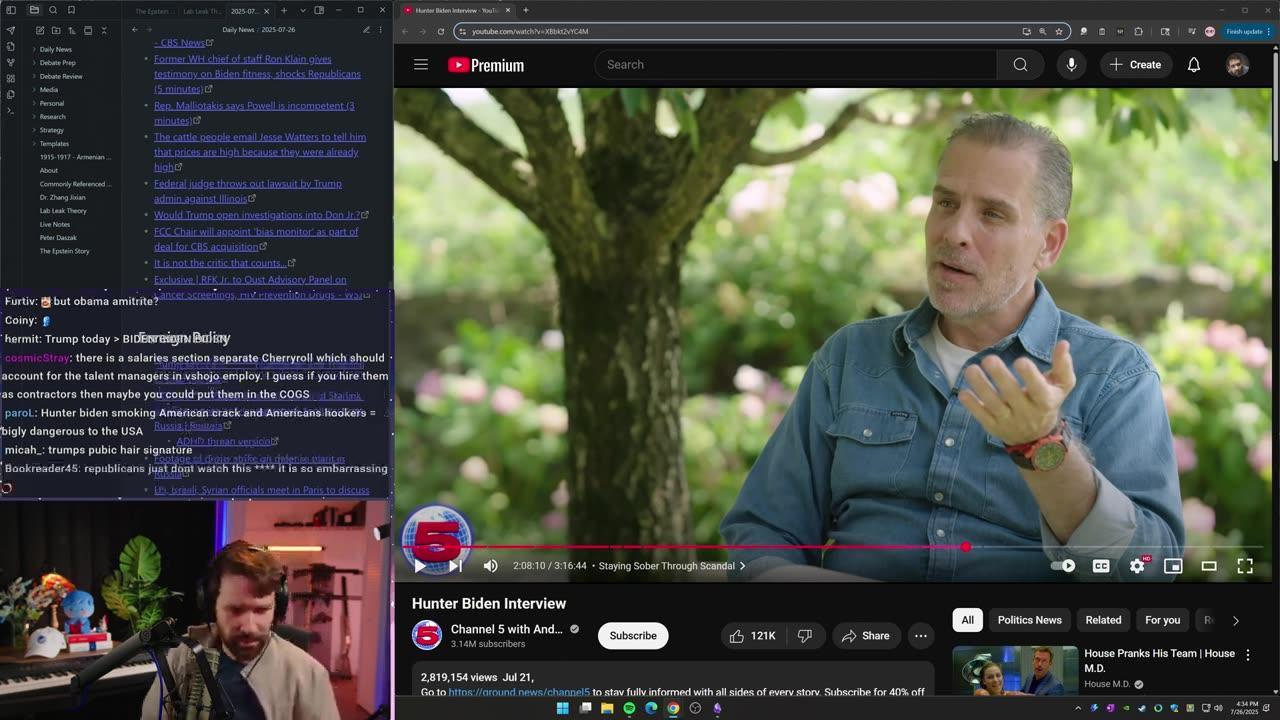Image resolution: width=1280 pixels, height=720 pixels.
Task: Expand the Daily News folder
Action: click(x=55, y=49)
